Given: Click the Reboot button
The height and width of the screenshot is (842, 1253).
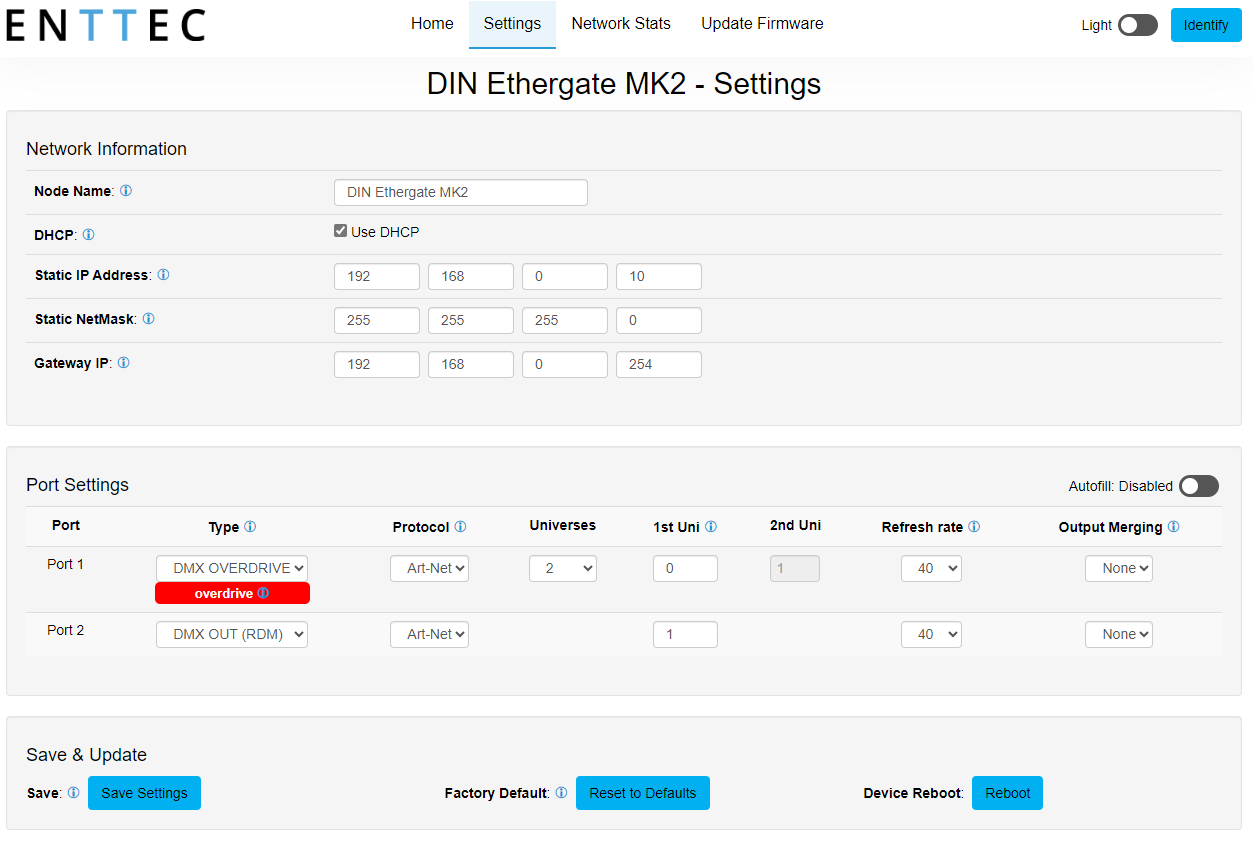Looking at the screenshot, I should (x=1007, y=793).
